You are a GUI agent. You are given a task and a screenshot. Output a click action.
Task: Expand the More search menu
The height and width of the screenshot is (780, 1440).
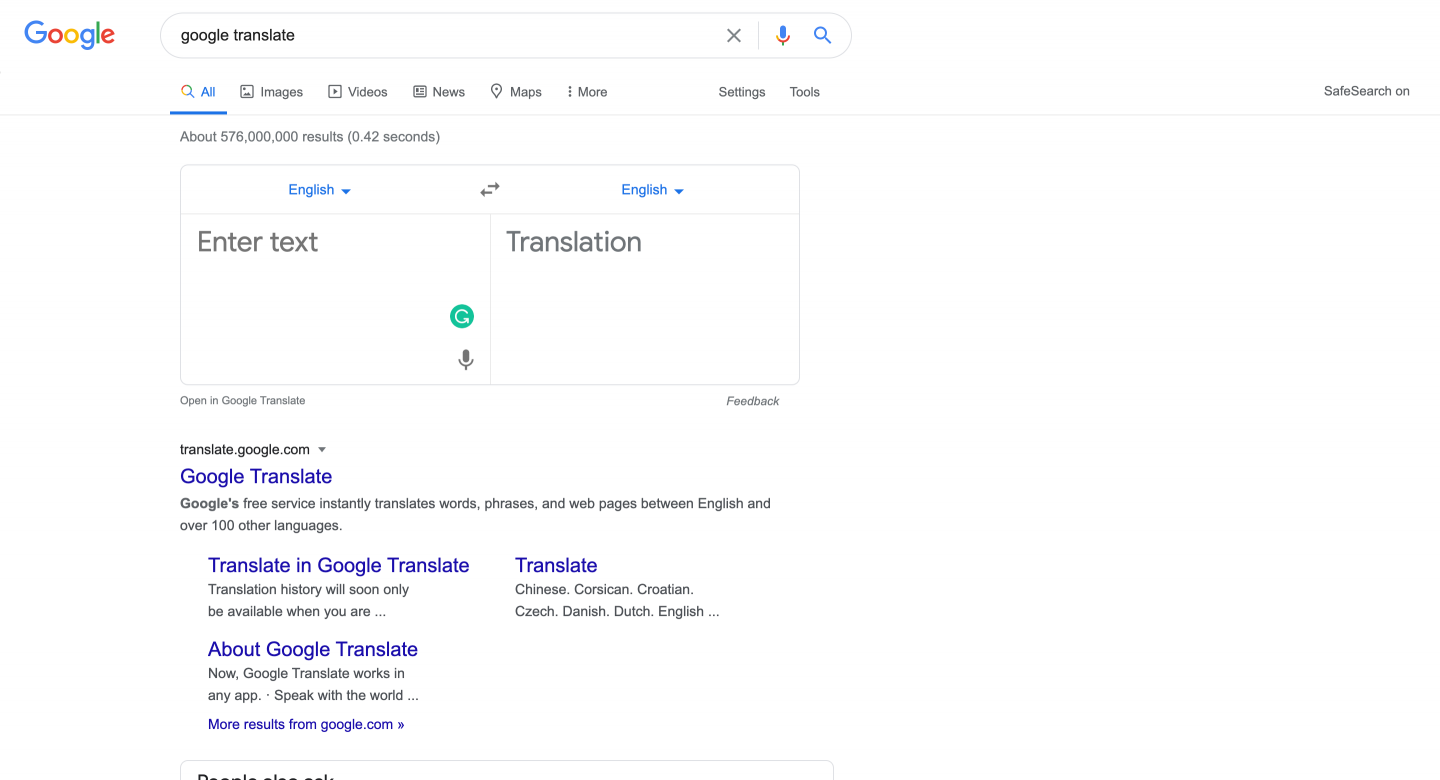(587, 92)
